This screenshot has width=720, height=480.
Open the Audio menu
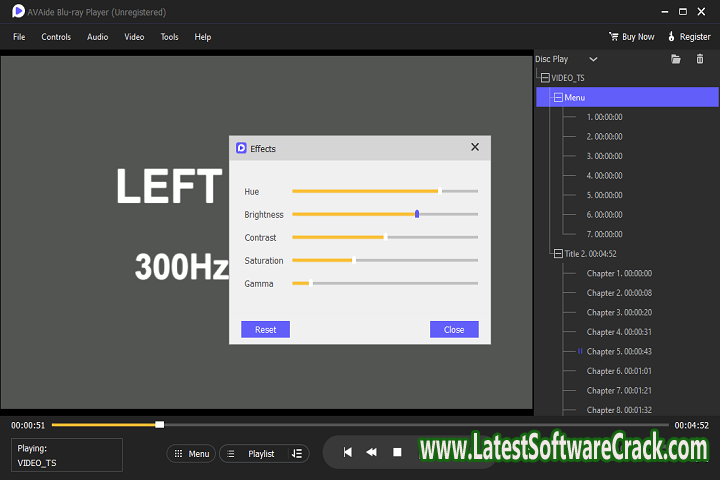pyautogui.click(x=97, y=37)
